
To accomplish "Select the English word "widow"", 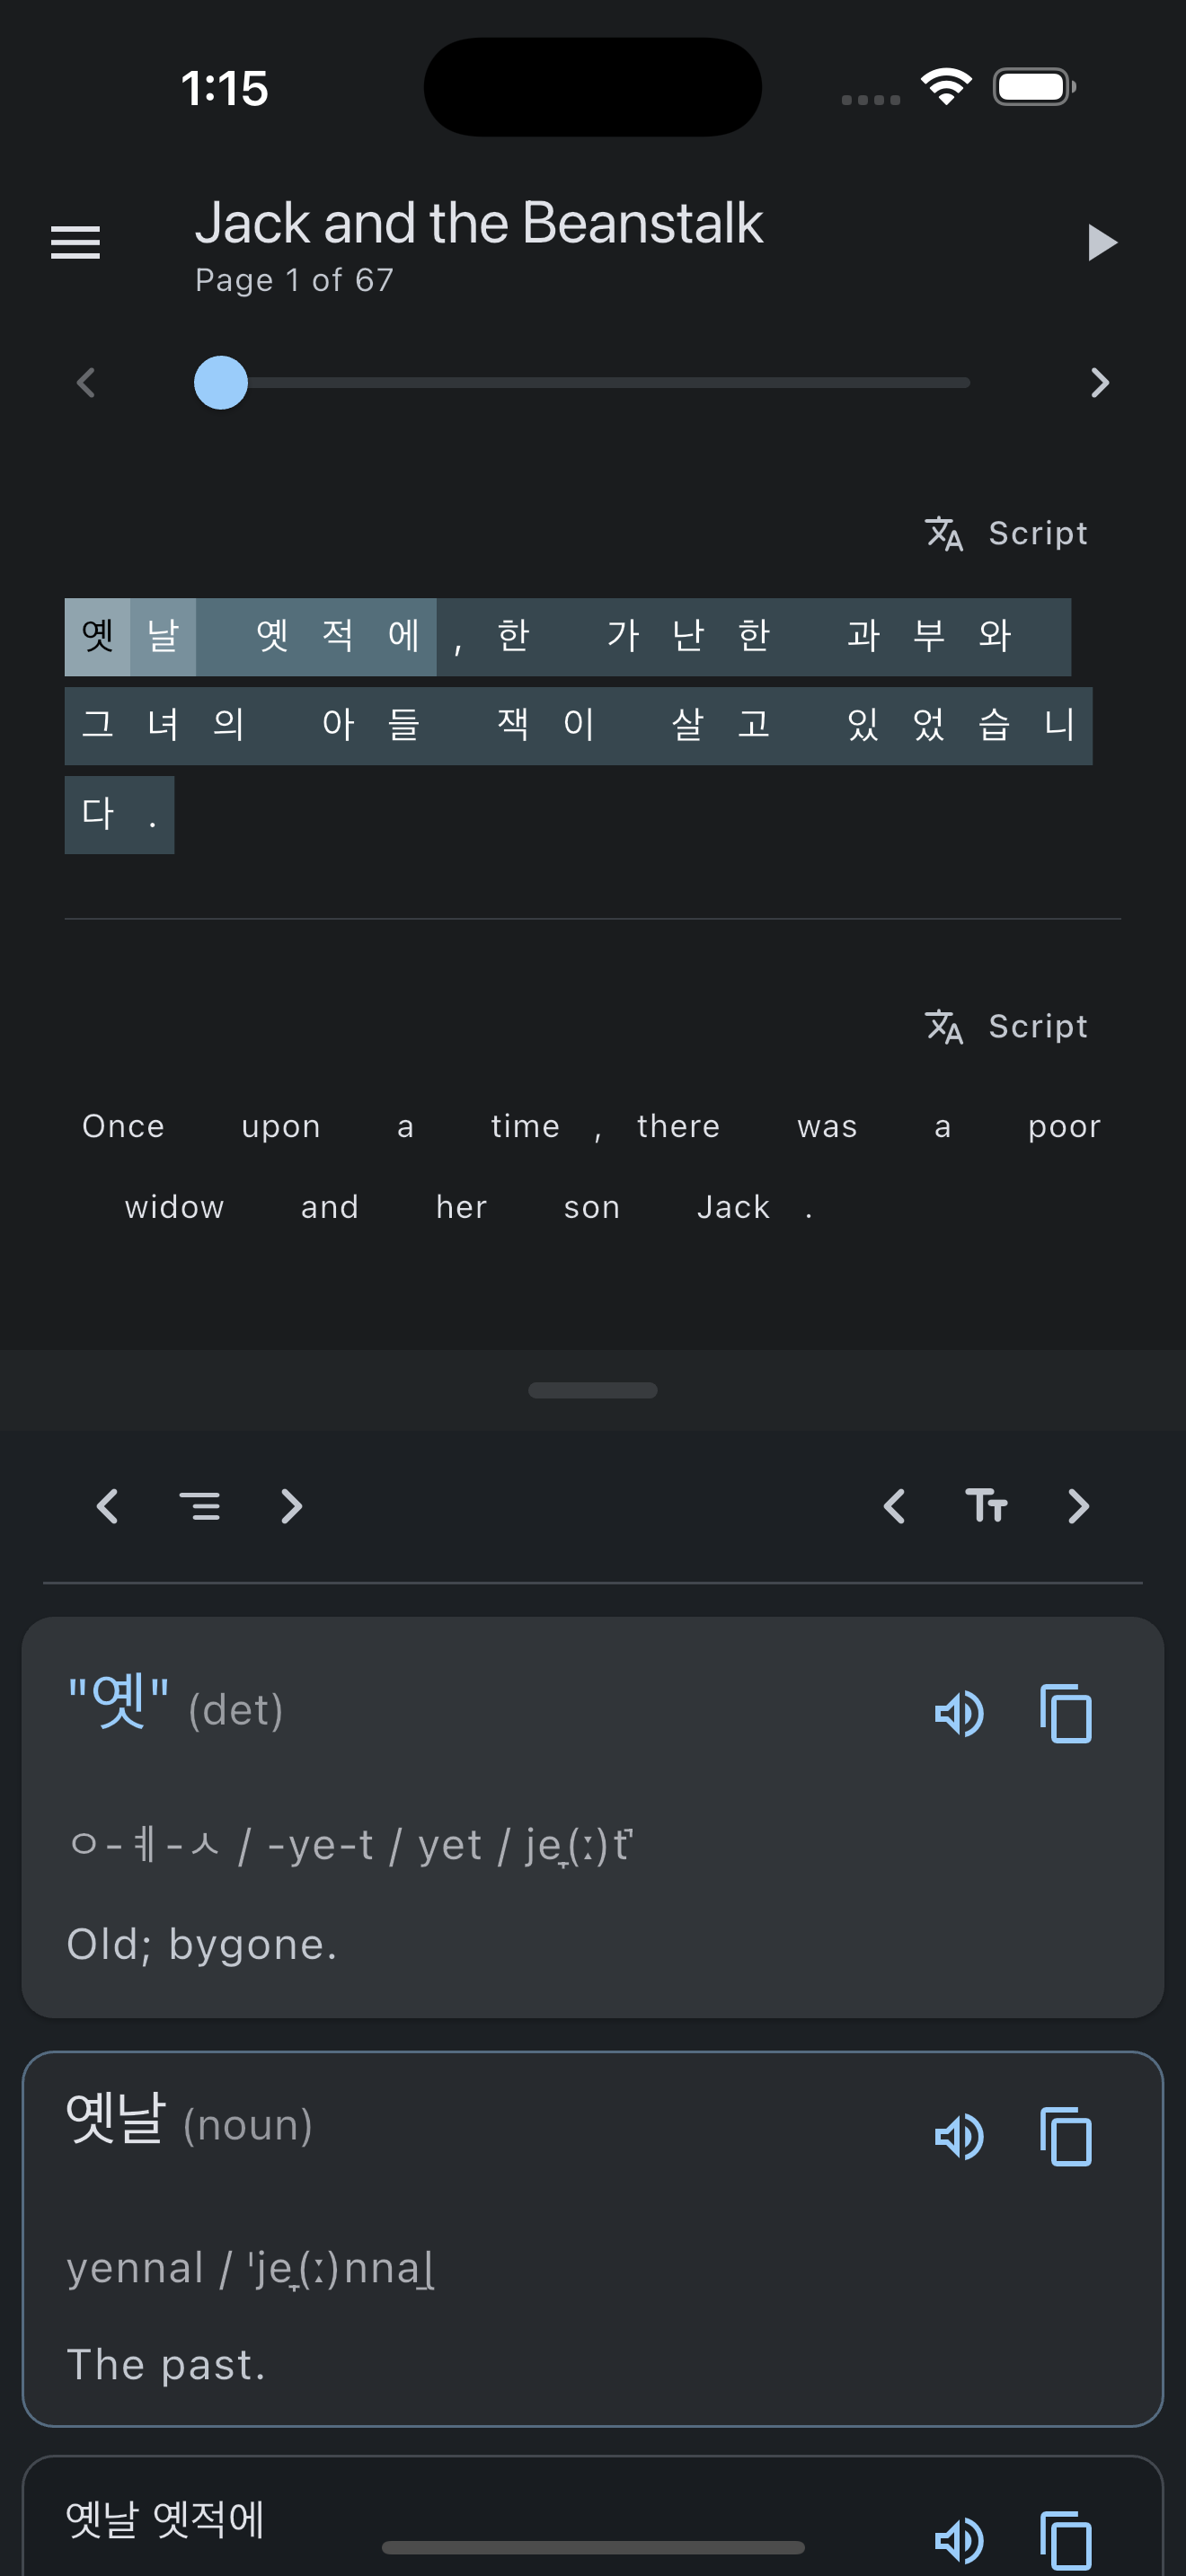I will click(174, 1207).
